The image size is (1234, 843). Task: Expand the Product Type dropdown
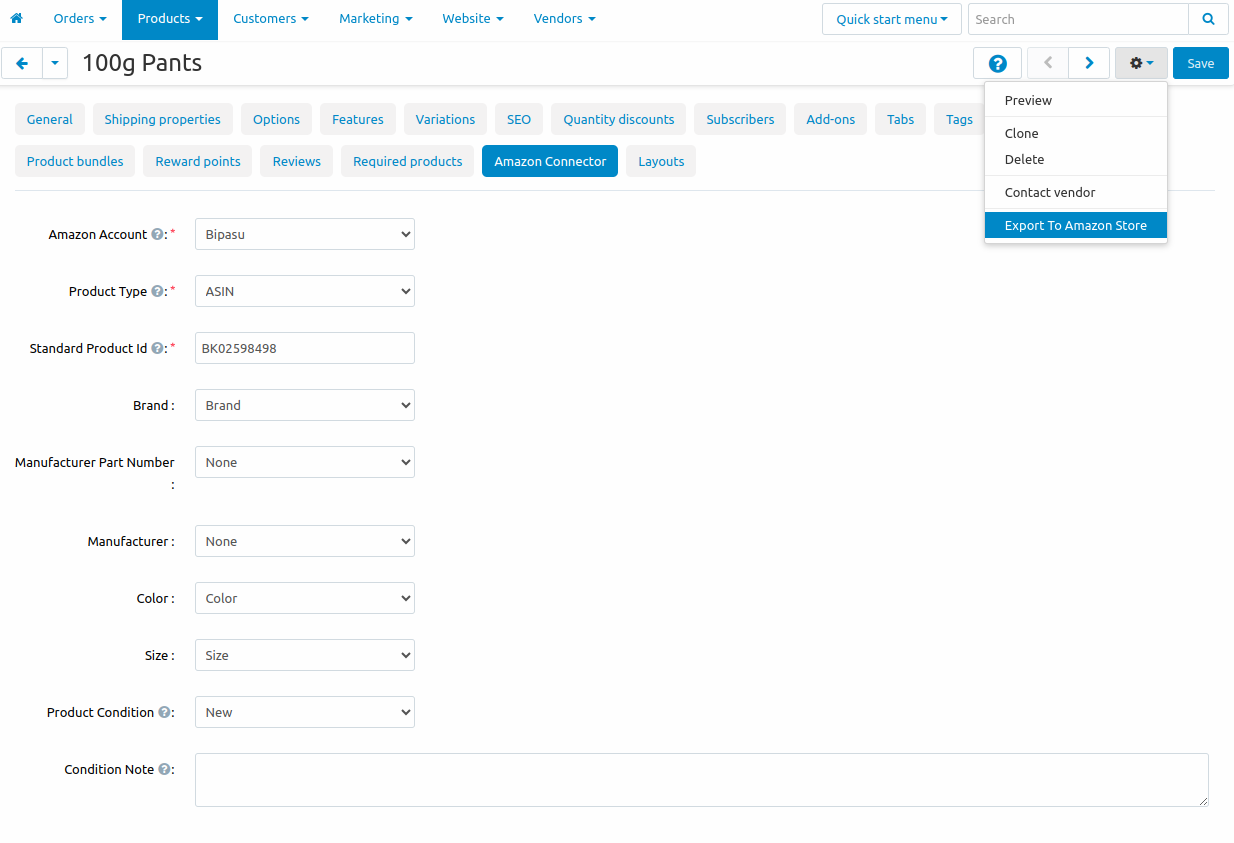(304, 292)
